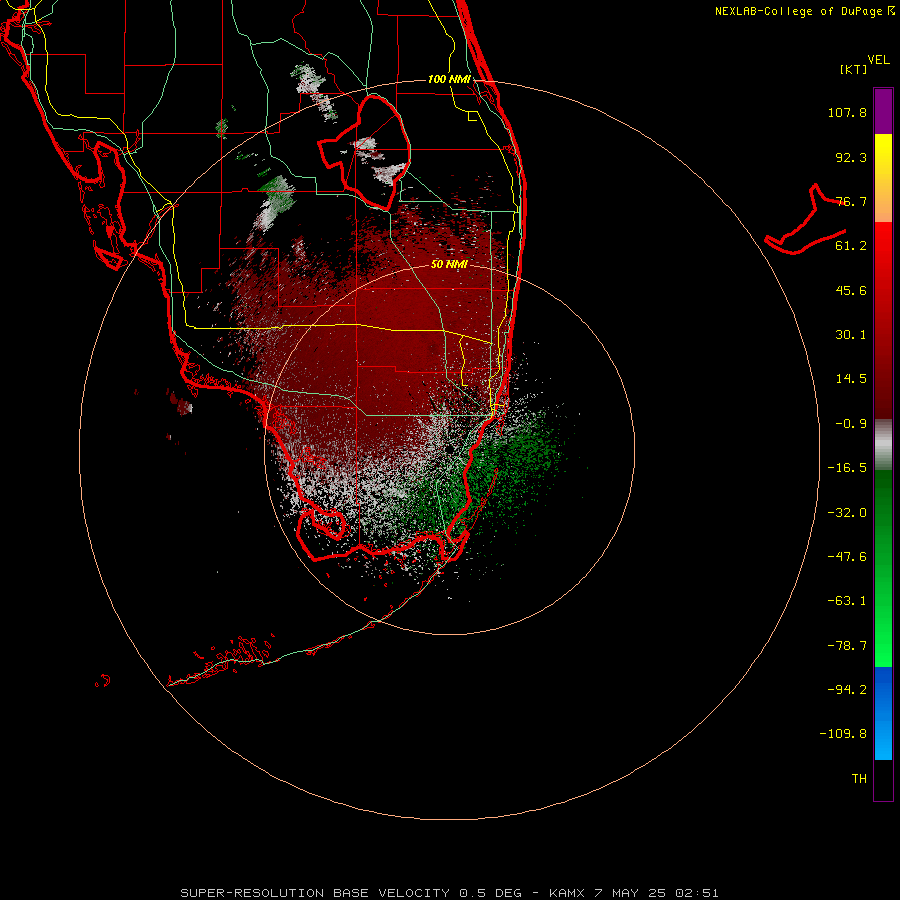Click the NEXLAB-College of DuPage credit text

798,11
